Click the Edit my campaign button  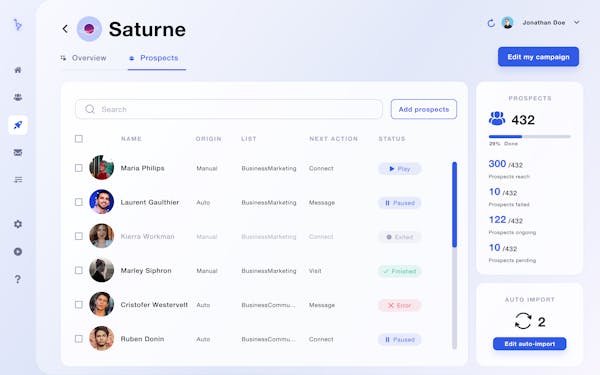(538, 57)
